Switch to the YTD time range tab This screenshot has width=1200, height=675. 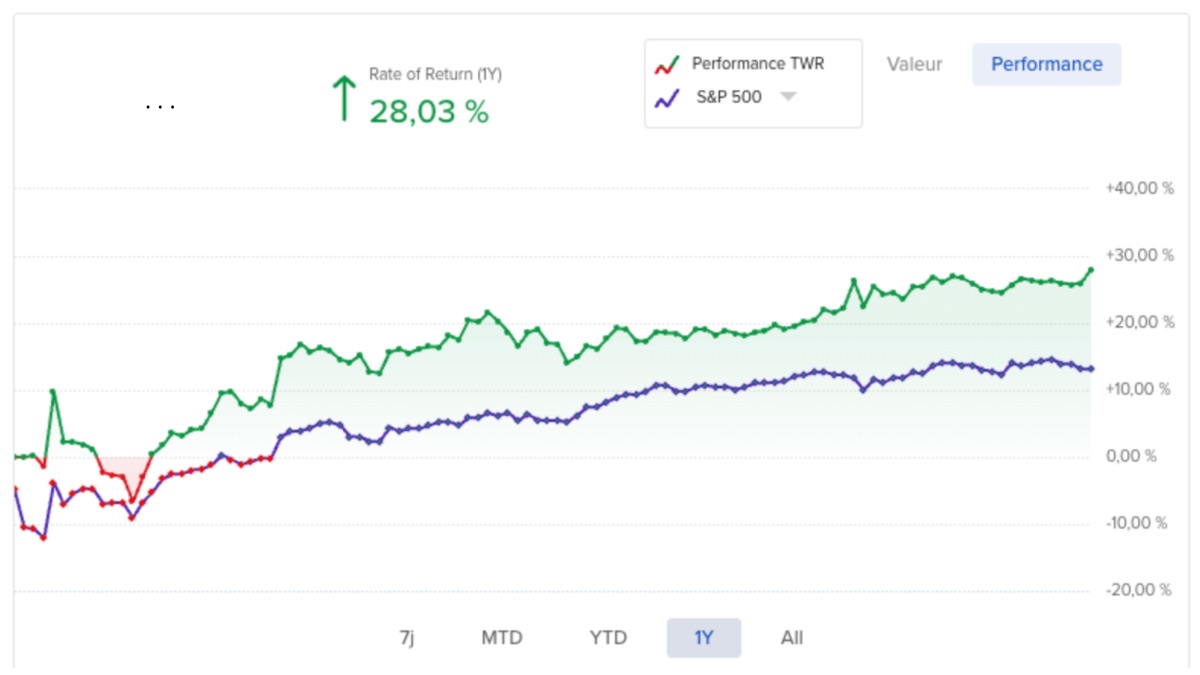tap(608, 637)
